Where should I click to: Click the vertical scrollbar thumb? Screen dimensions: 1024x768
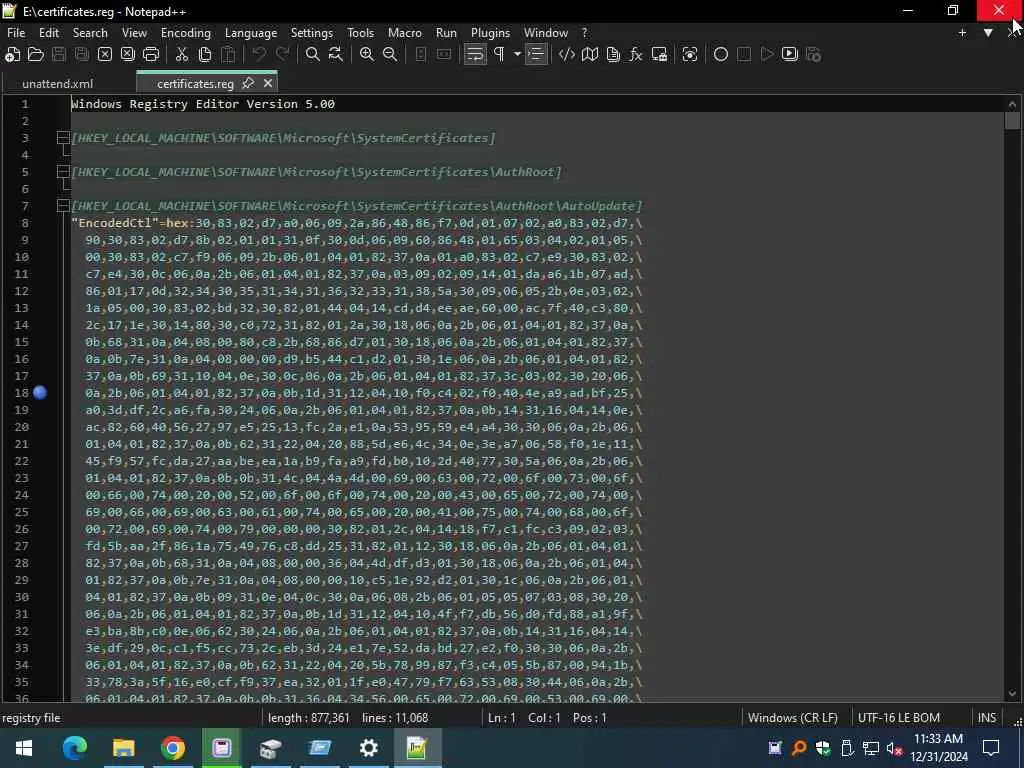click(1012, 121)
